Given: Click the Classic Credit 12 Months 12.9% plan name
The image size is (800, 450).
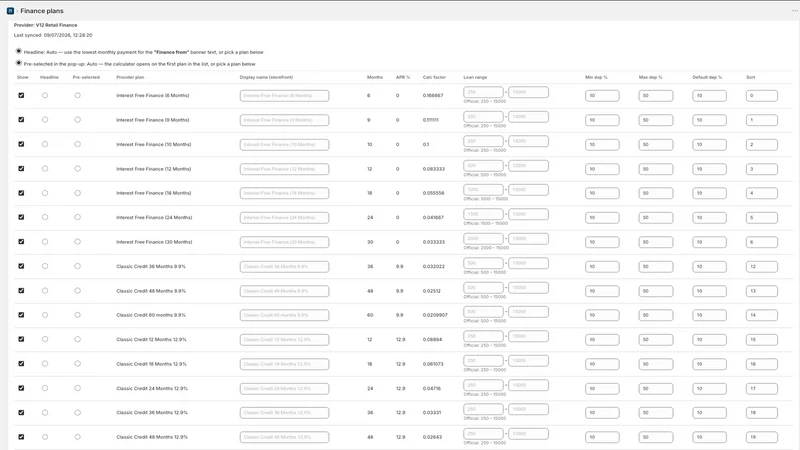Looking at the screenshot, I should (x=152, y=339).
